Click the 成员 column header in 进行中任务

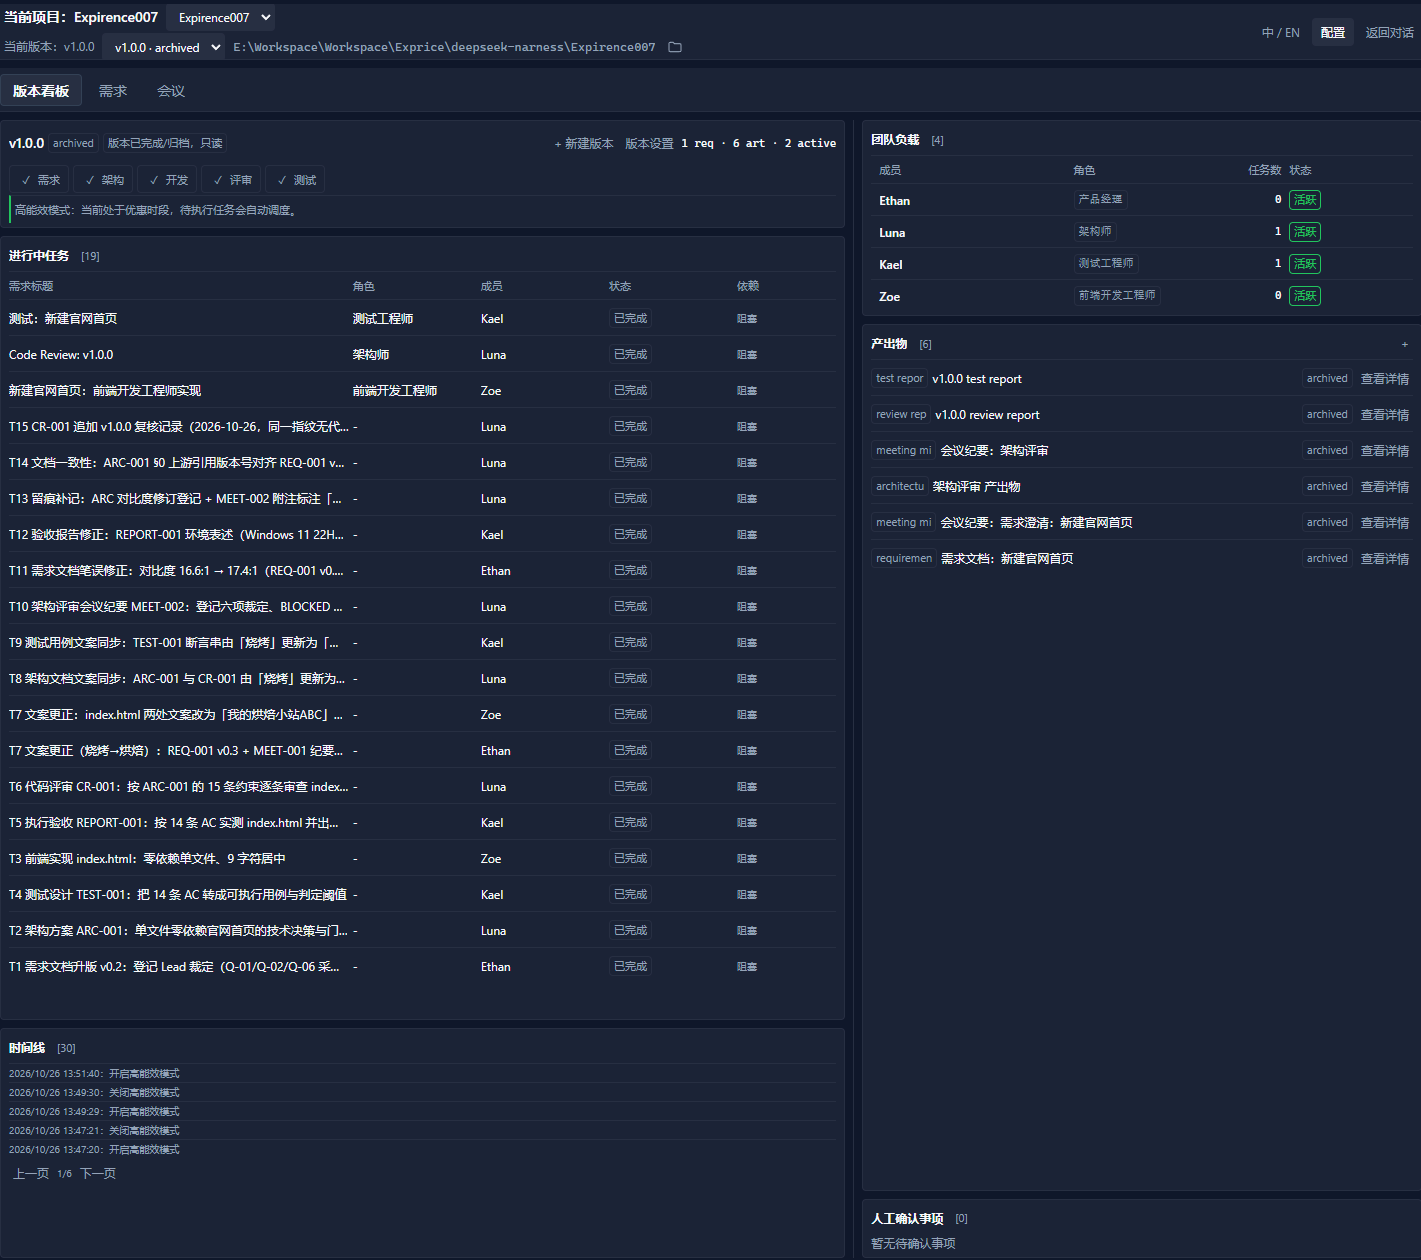coord(491,286)
